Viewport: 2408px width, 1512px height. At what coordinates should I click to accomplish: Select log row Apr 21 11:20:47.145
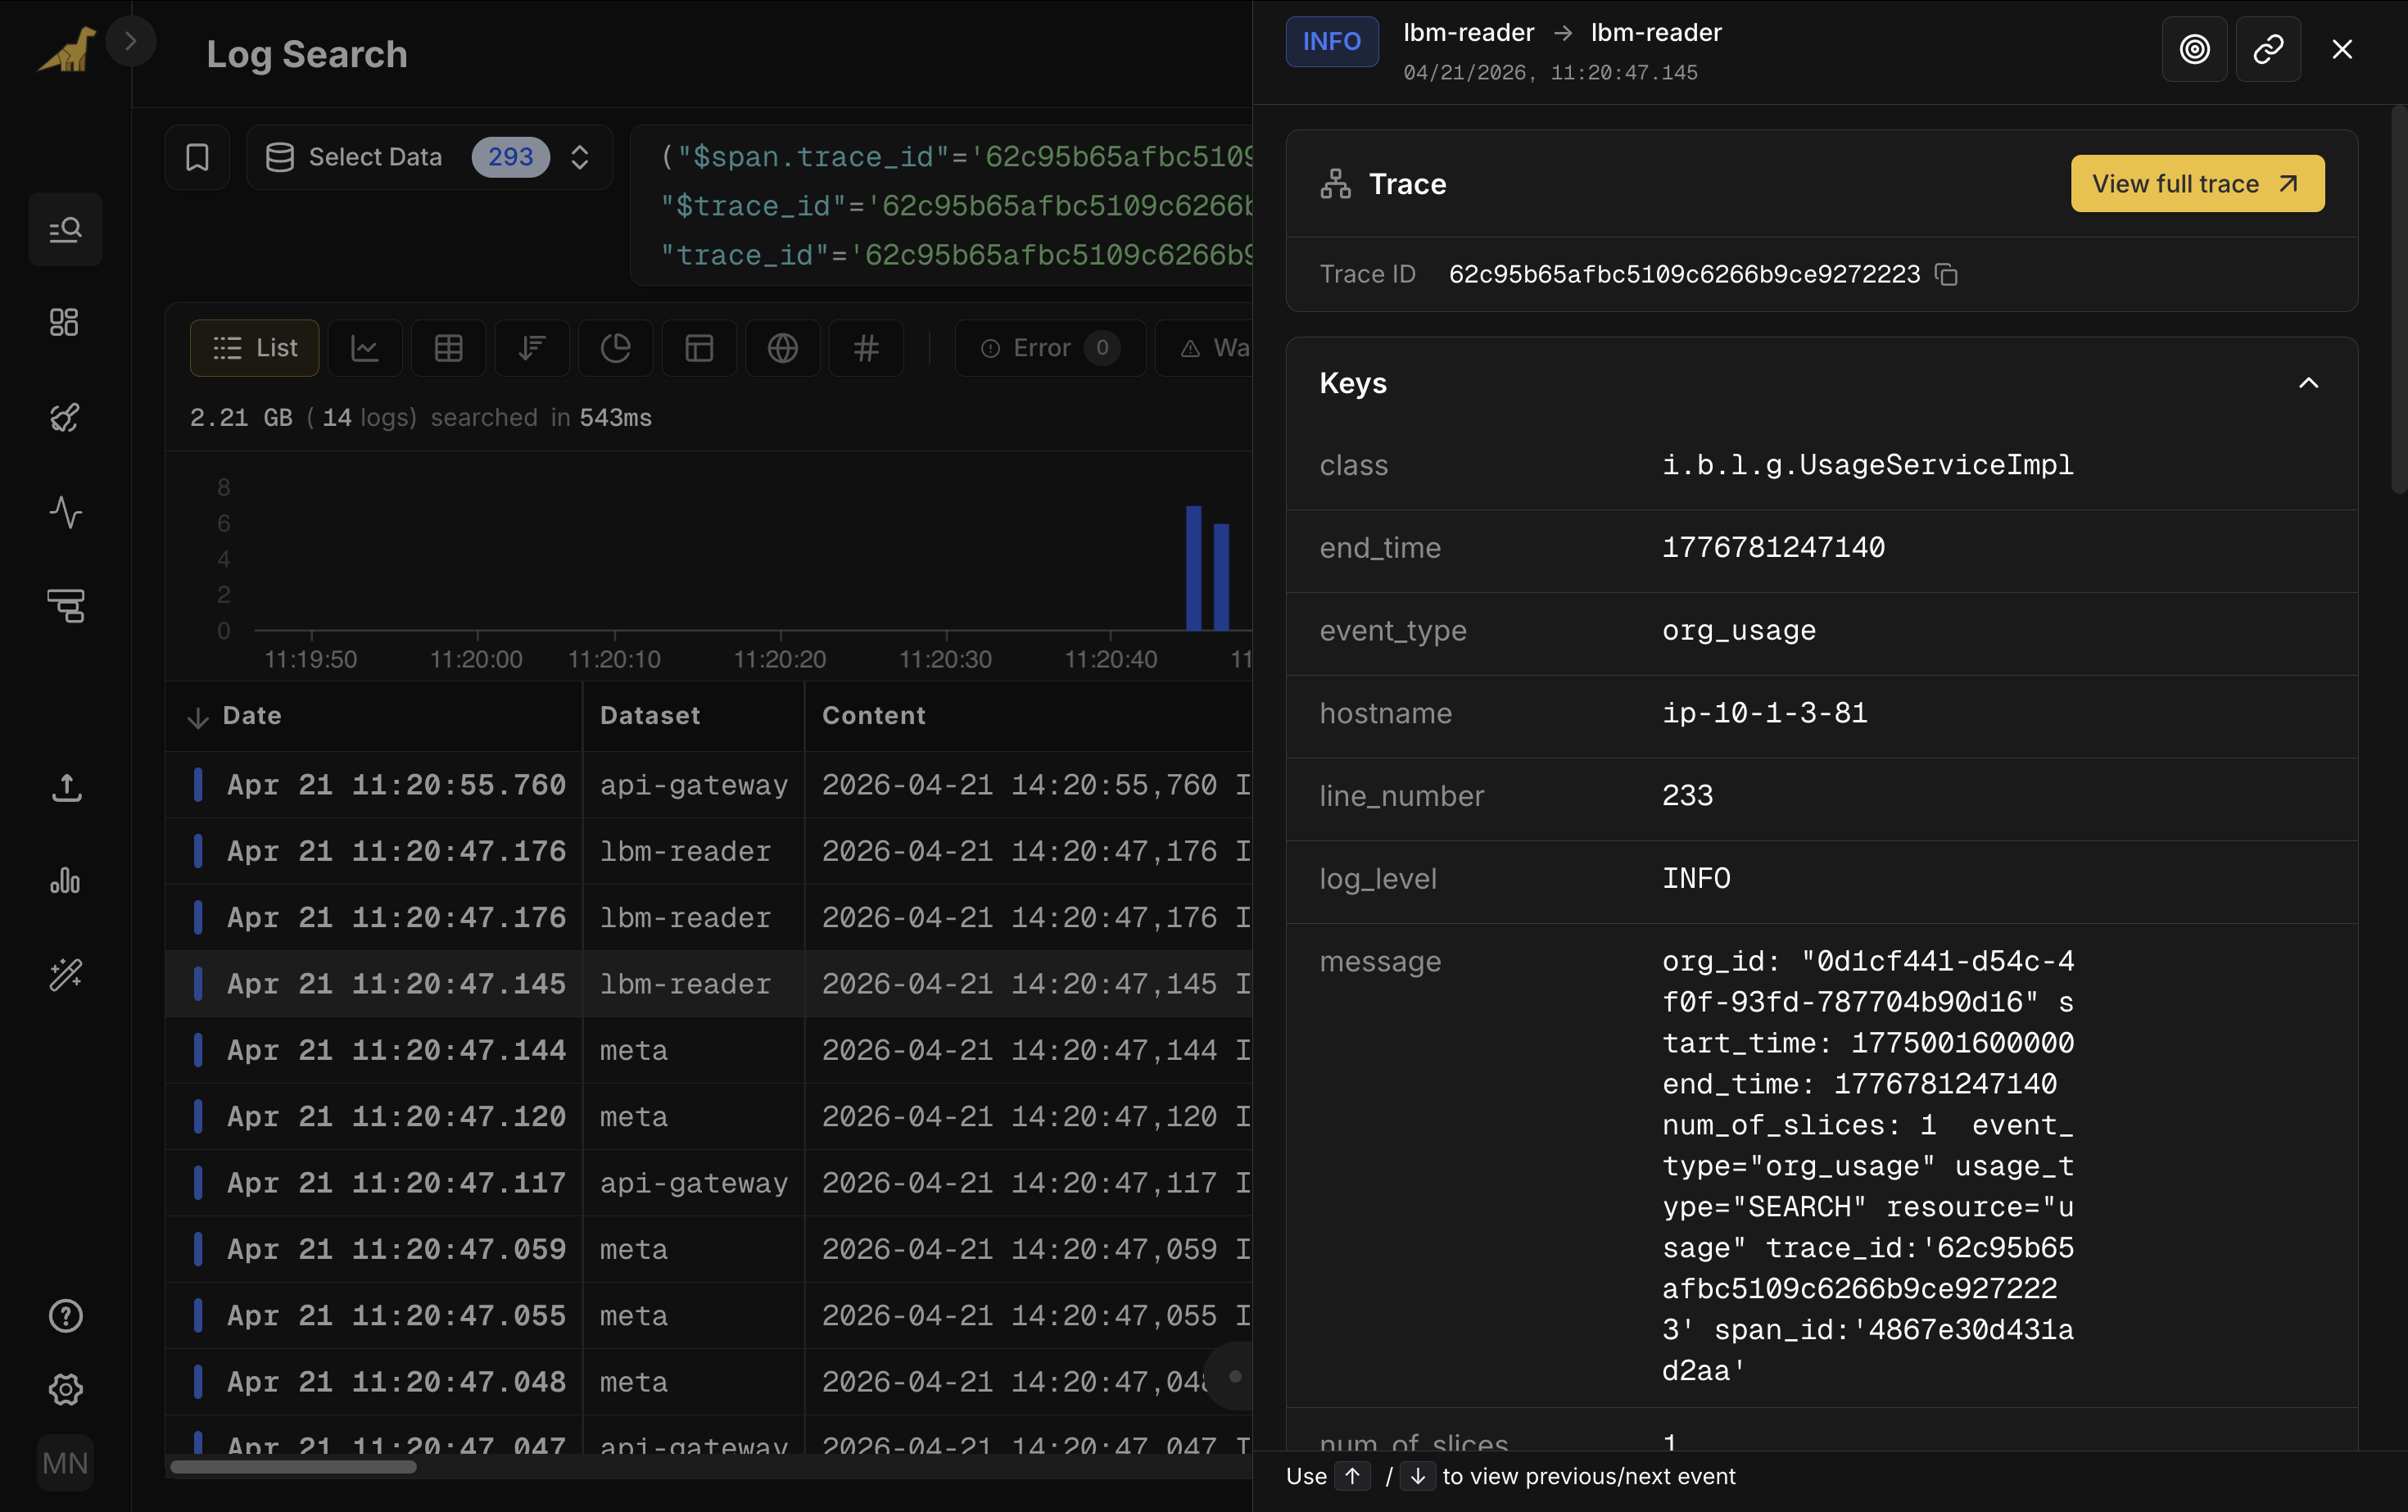pyautogui.click(x=709, y=984)
